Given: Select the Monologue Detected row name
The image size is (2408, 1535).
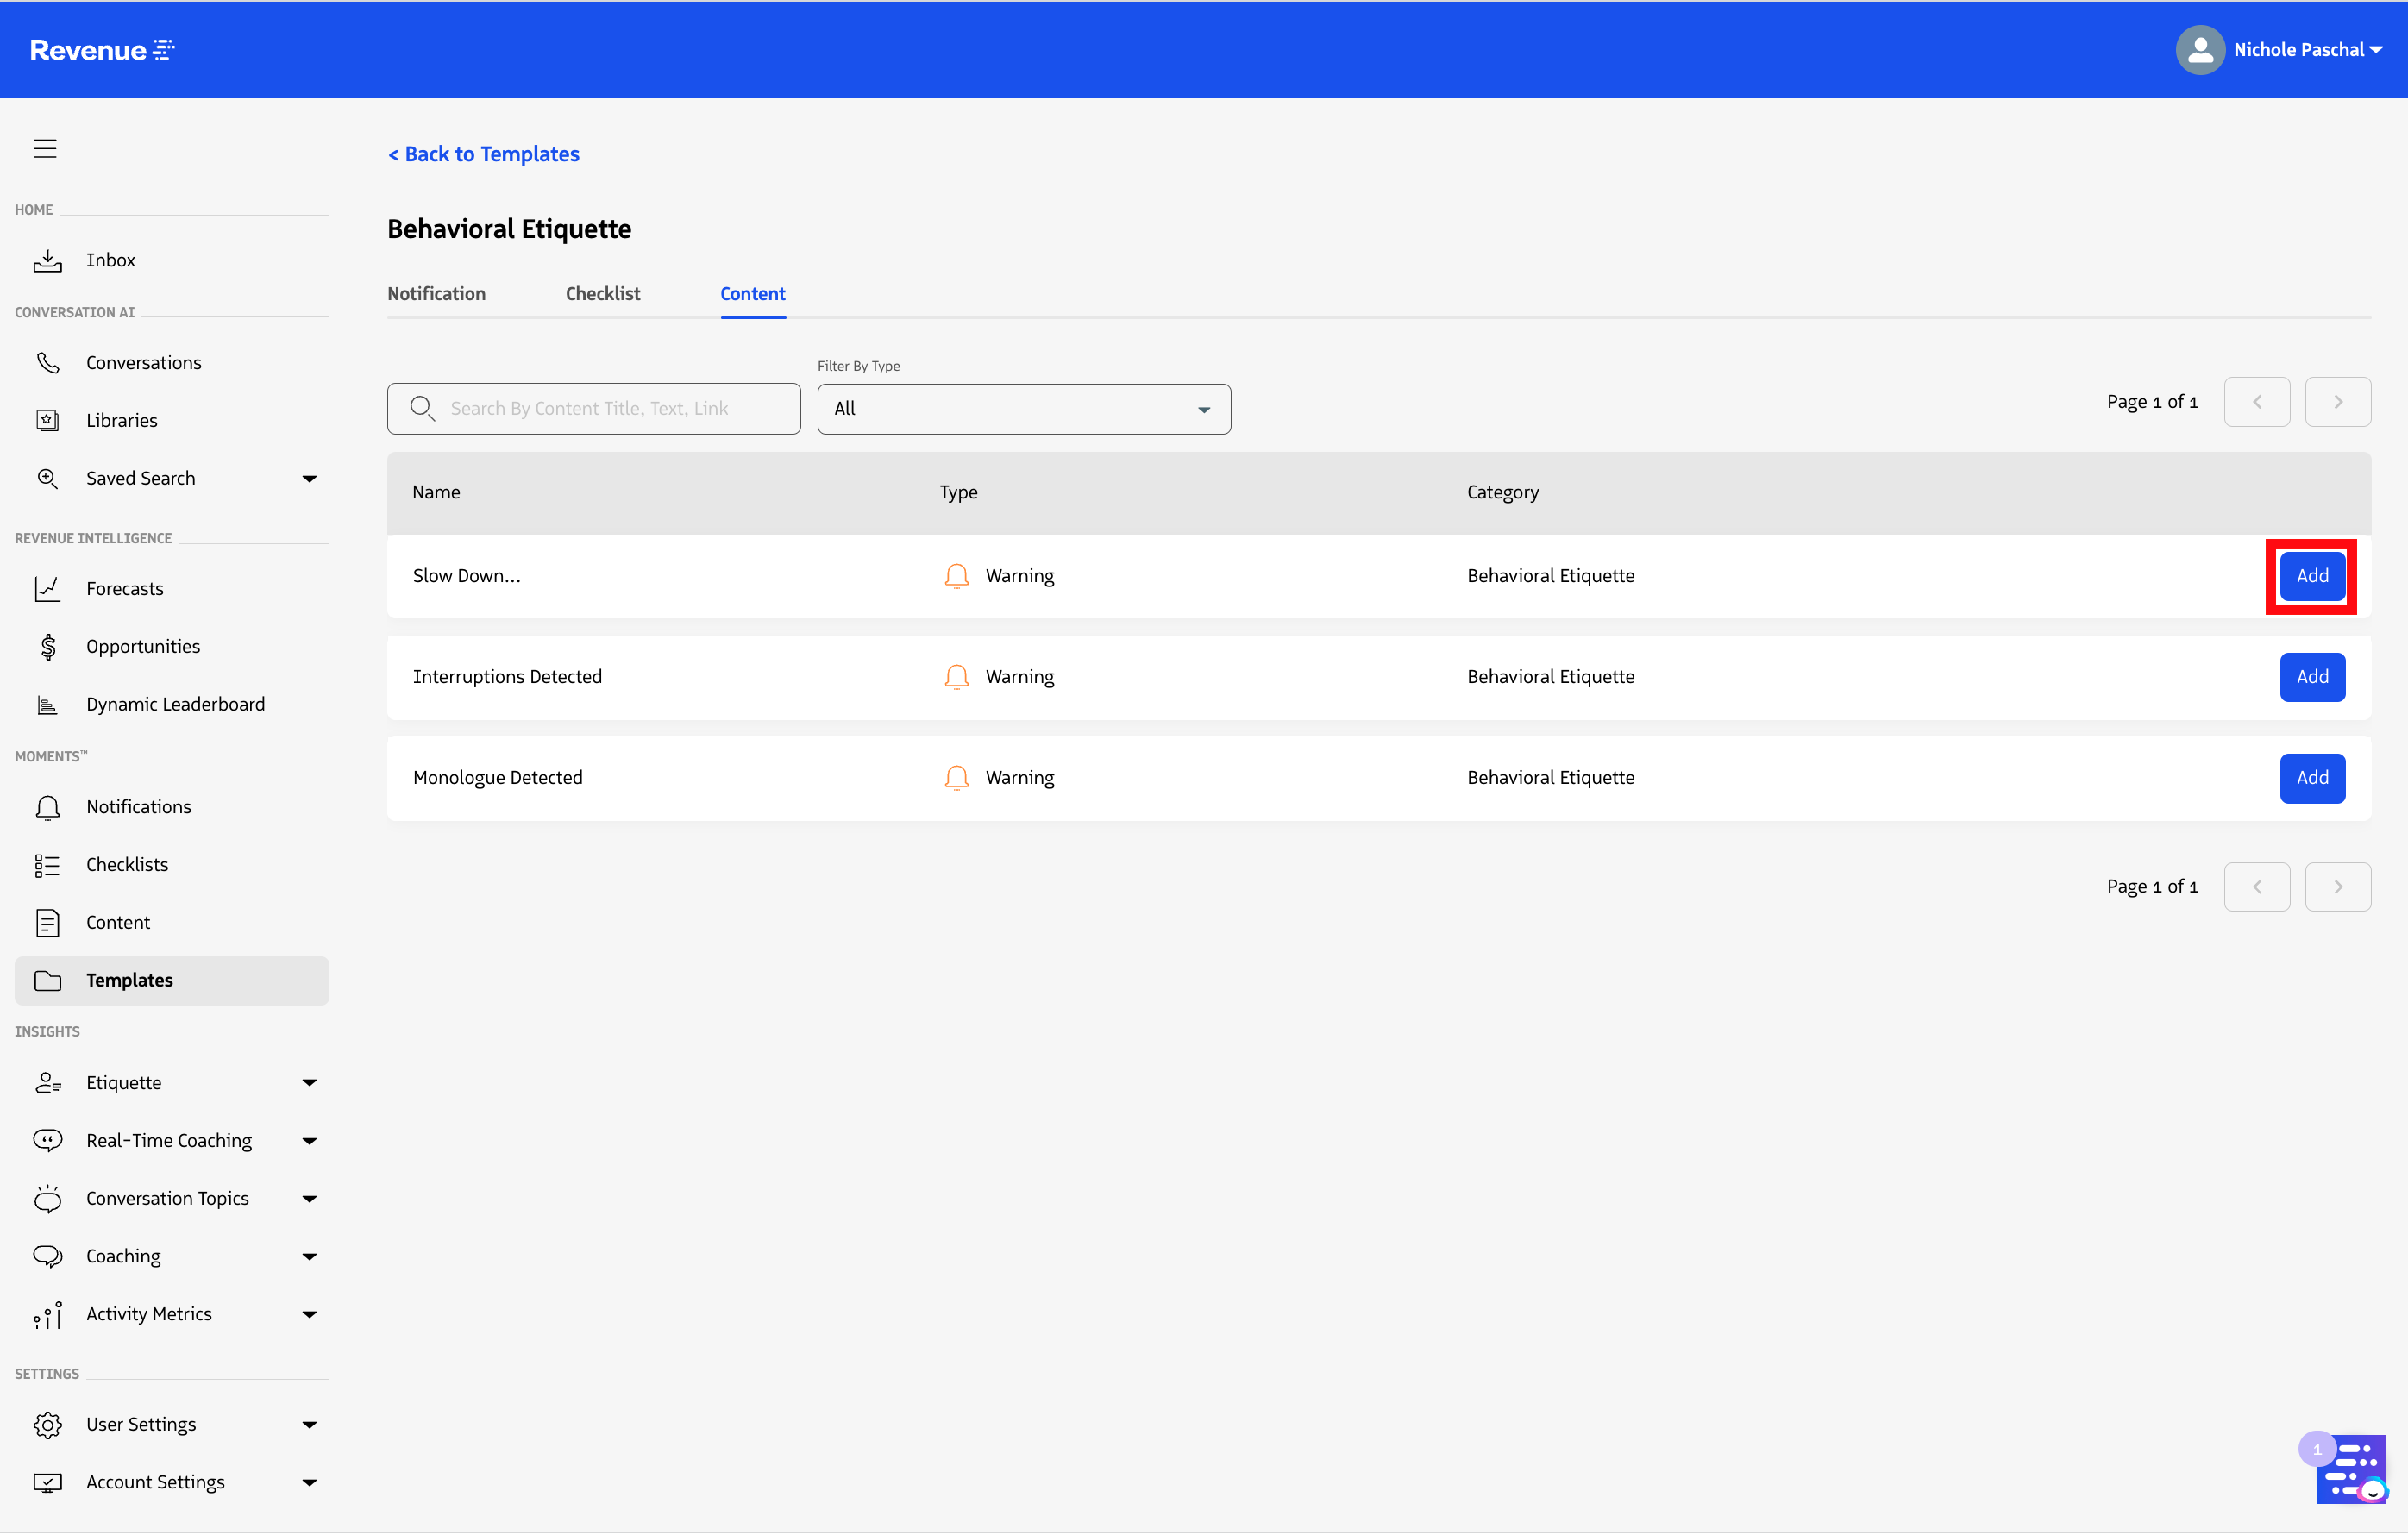Looking at the screenshot, I should click(498, 778).
